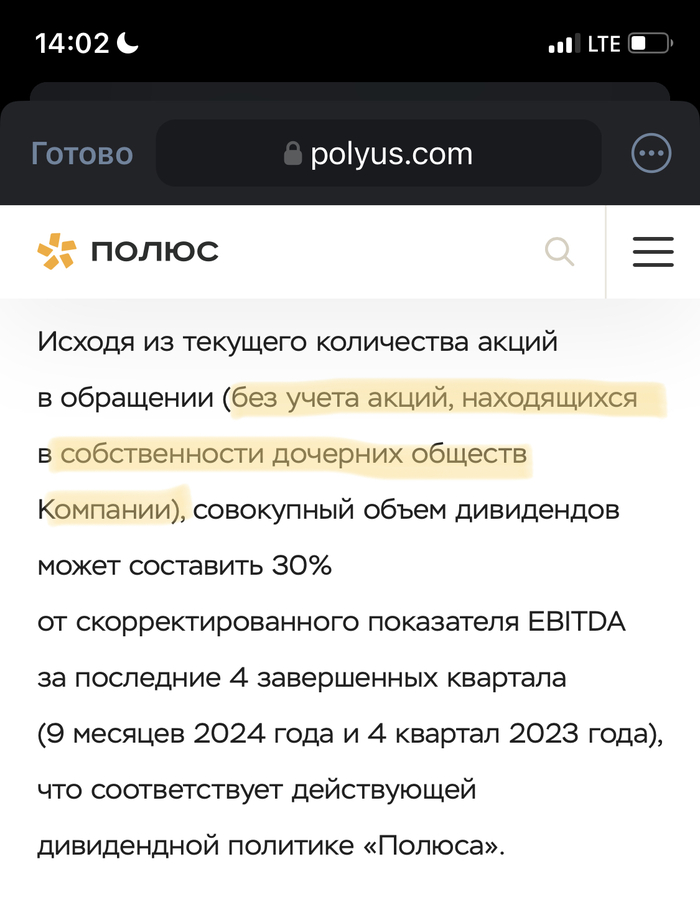Tap the 14:02 clock display
The height and width of the screenshot is (910, 700).
(70, 43)
